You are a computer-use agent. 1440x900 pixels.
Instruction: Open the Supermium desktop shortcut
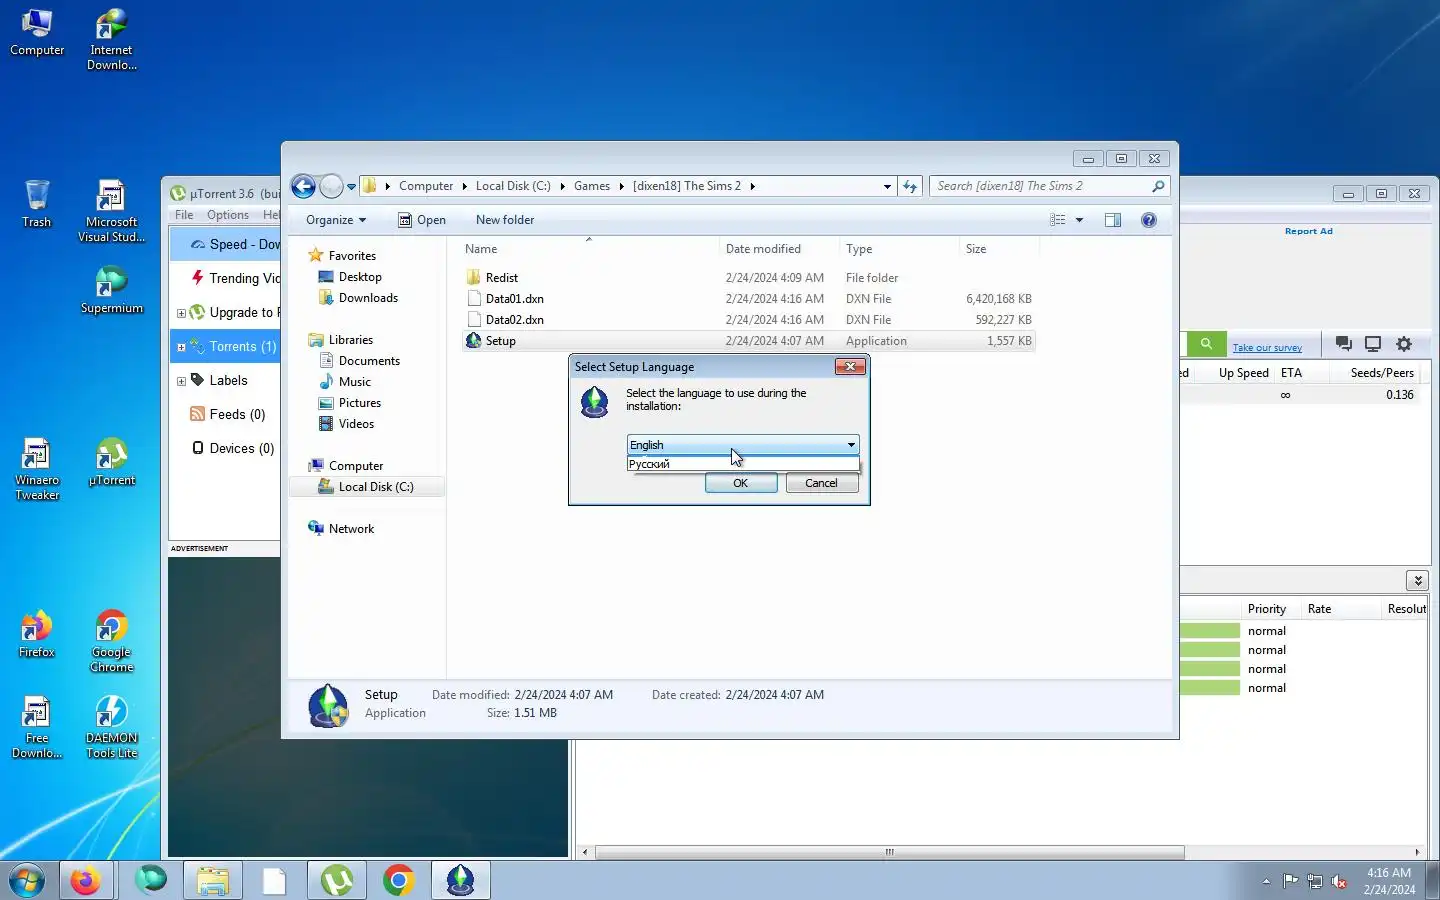pyautogui.click(x=111, y=290)
